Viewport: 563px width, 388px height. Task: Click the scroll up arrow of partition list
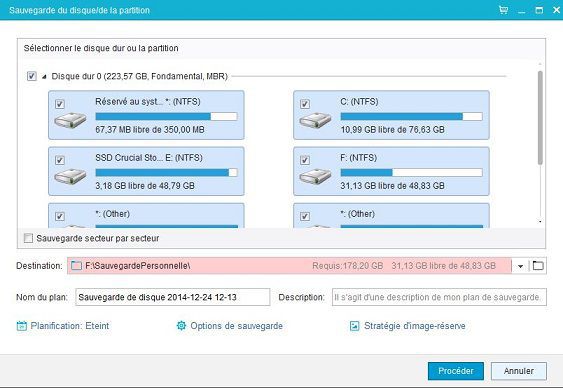pyautogui.click(x=540, y=64)
